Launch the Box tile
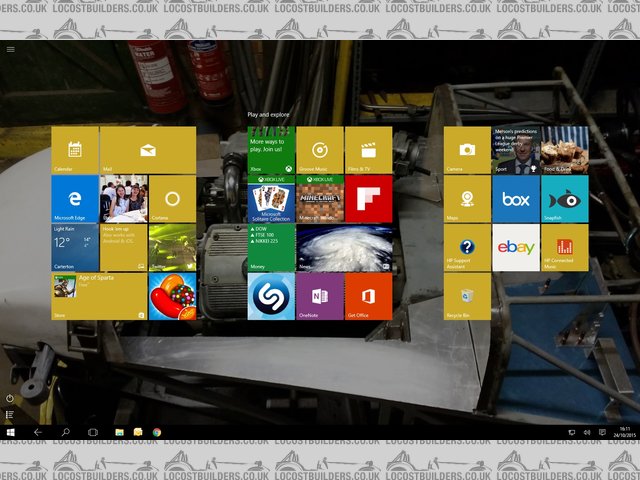Viewport: 640px width, 480px height. click(x=516, y=199)
